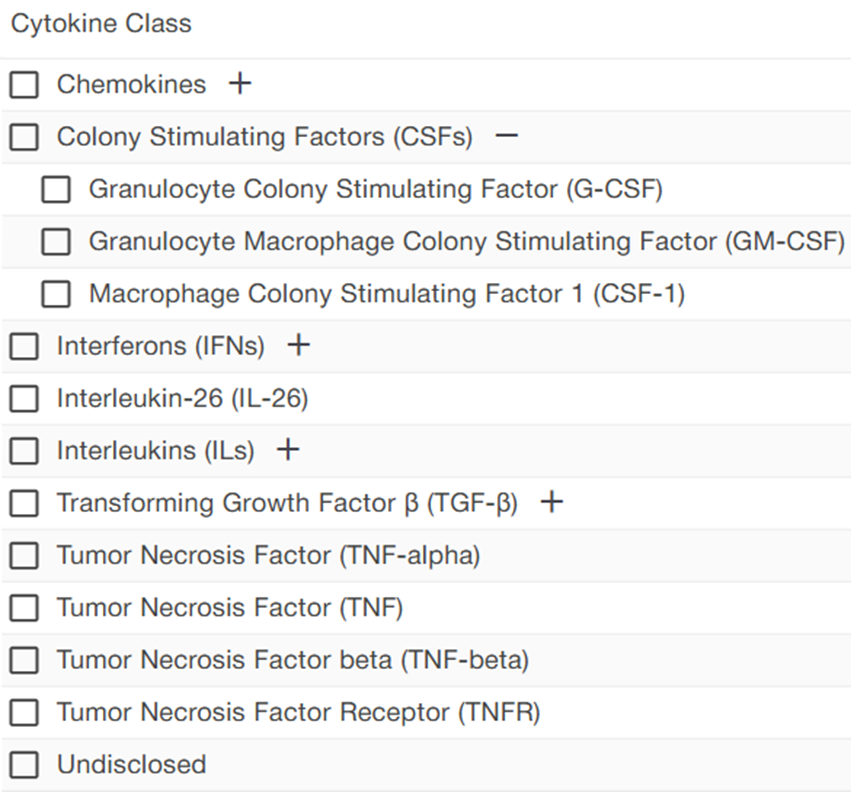Expand Interleukins (ILs) using plus icon
Viewport: 851px width, 792px height.
point(288,450)
